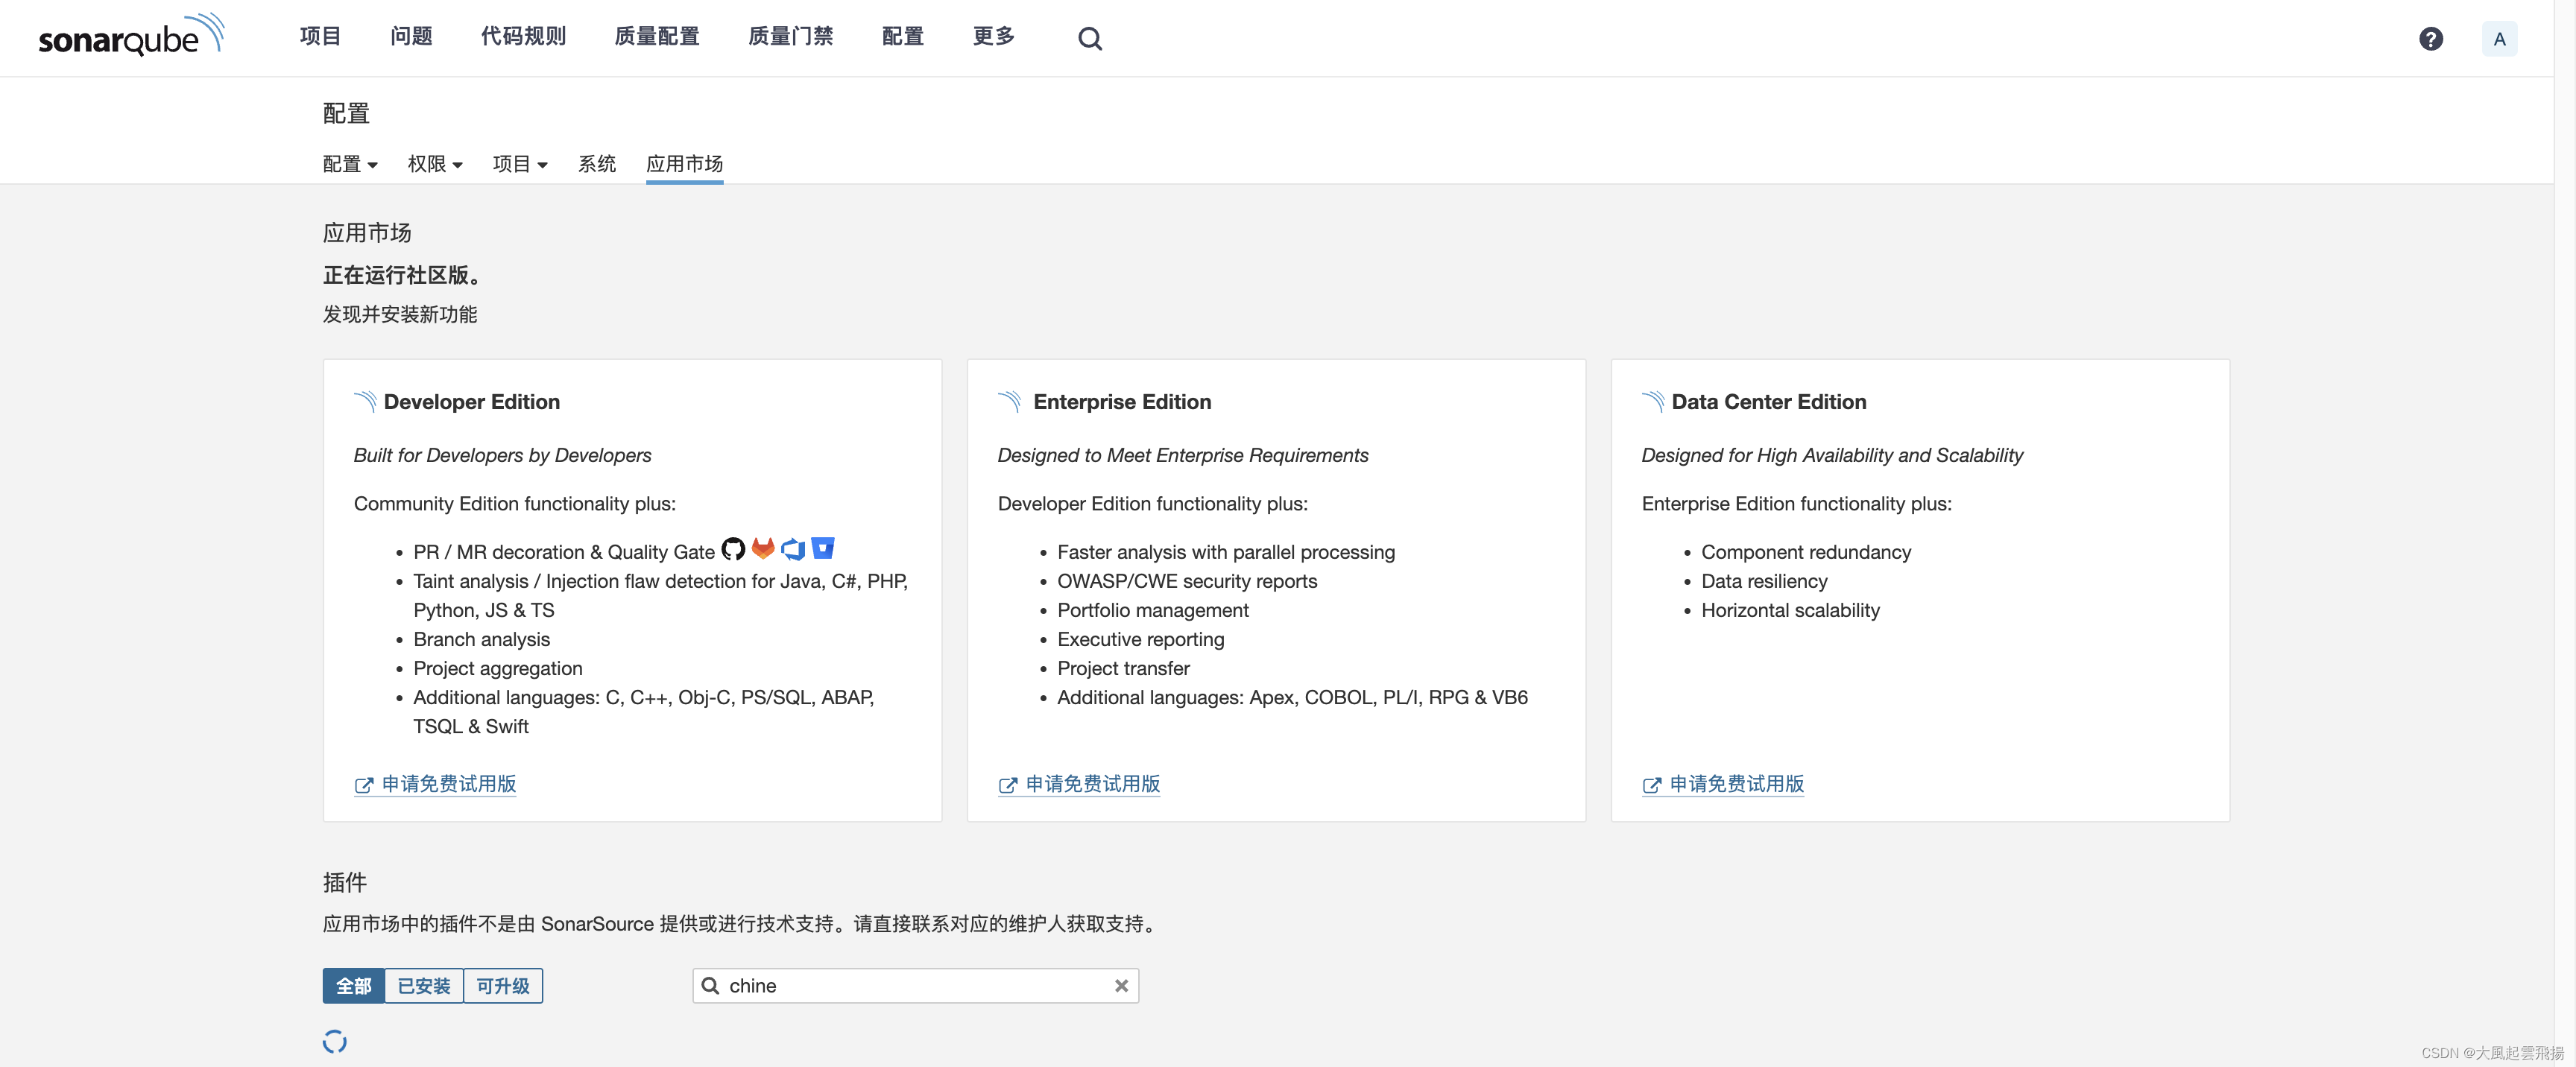The image size is (2576, 1067).
Task: Click the GitHub icon in Developer Edition
Action: (733, 549)
